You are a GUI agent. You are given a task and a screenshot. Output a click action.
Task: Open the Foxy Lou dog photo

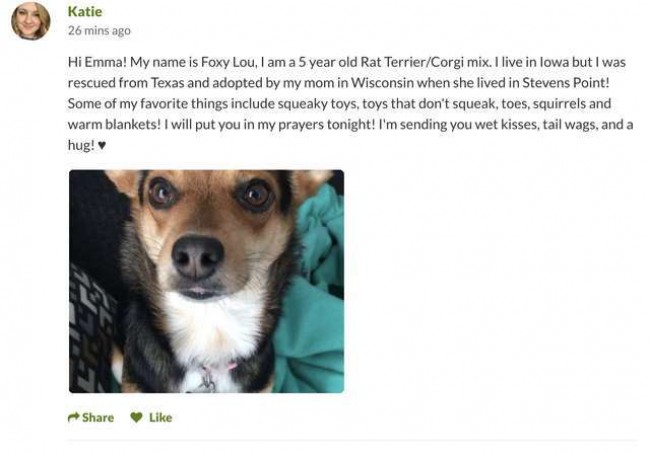(206, 281)
